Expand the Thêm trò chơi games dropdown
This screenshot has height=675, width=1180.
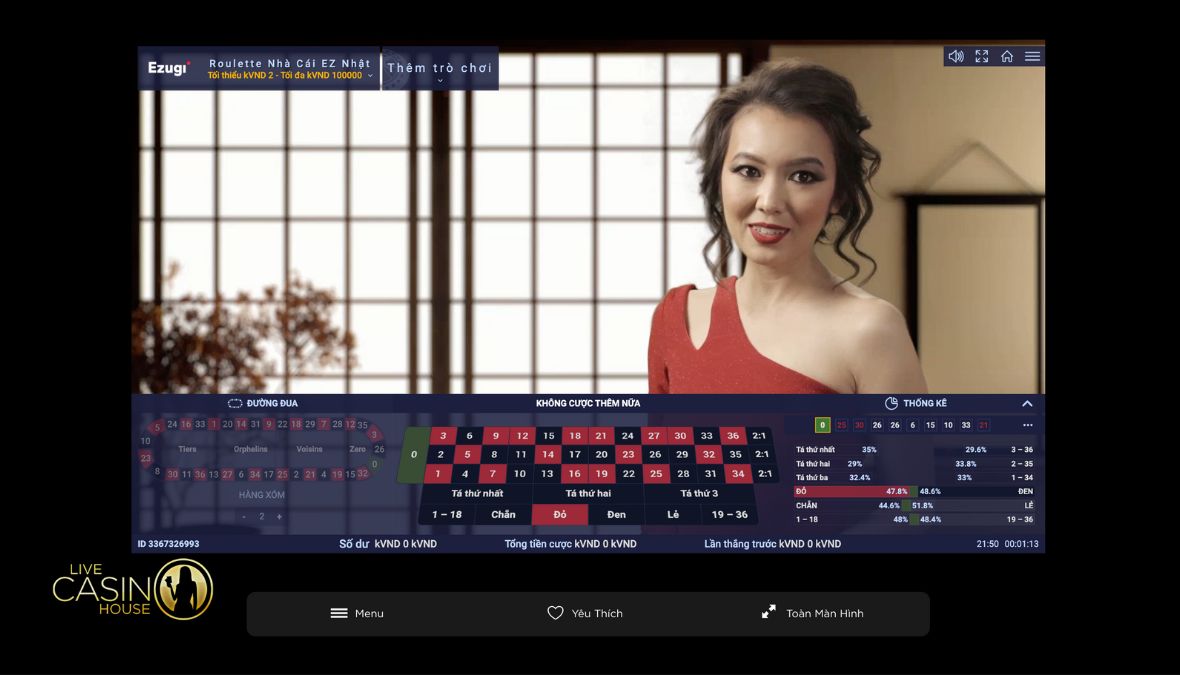tap(440, 81)
